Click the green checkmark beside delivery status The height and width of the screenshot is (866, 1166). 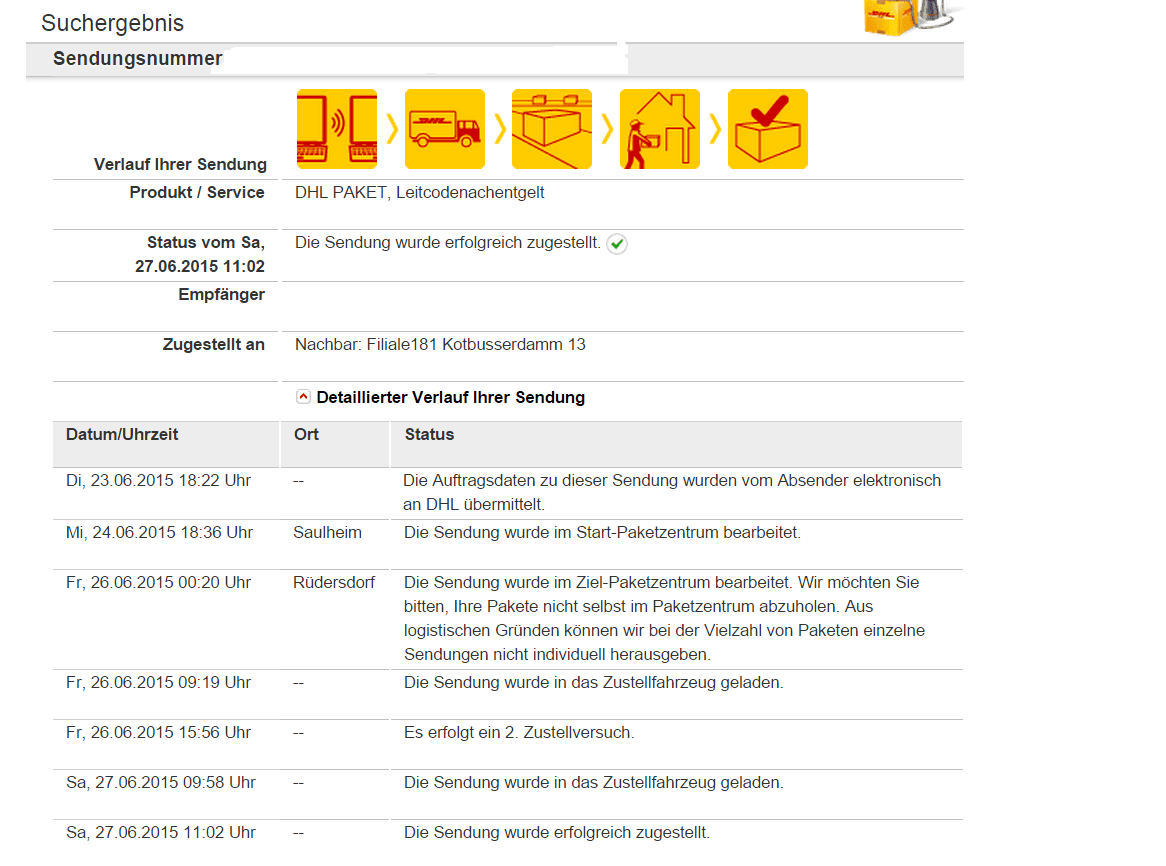(x=616, y=244)
